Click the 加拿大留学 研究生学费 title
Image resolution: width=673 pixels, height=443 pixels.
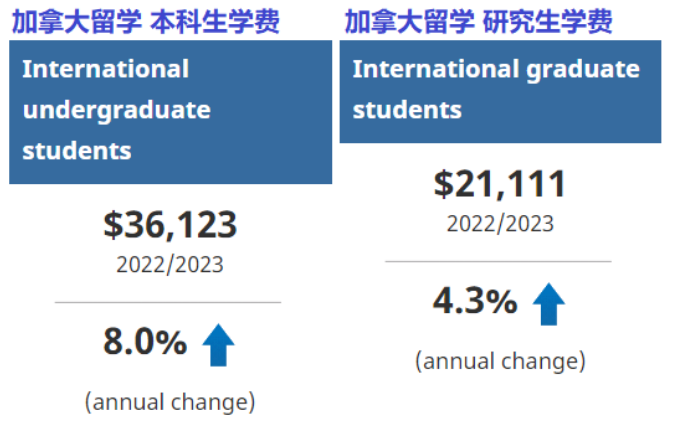(479, 21)
